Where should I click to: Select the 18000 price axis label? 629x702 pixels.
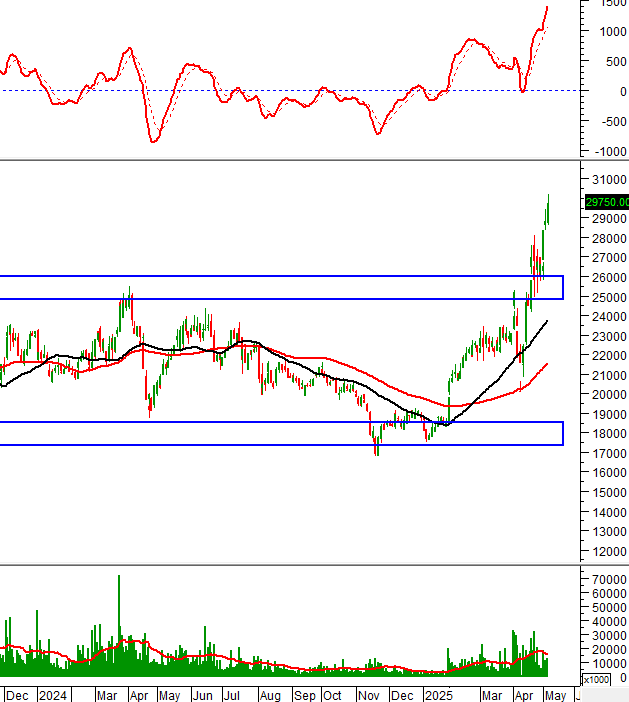[x=609, y=434]
